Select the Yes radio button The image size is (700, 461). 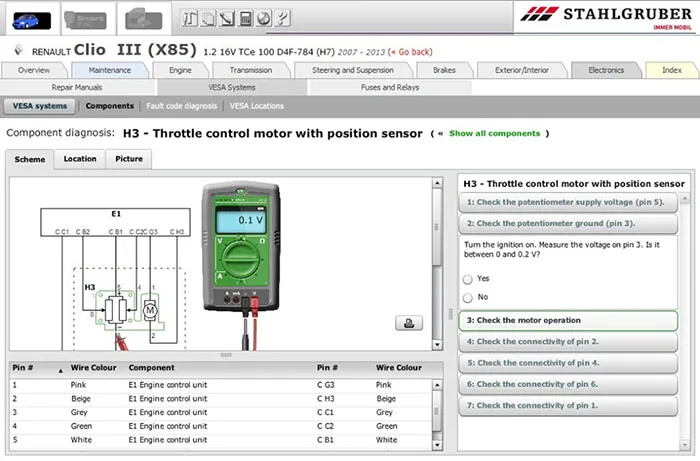click(467, 279)
